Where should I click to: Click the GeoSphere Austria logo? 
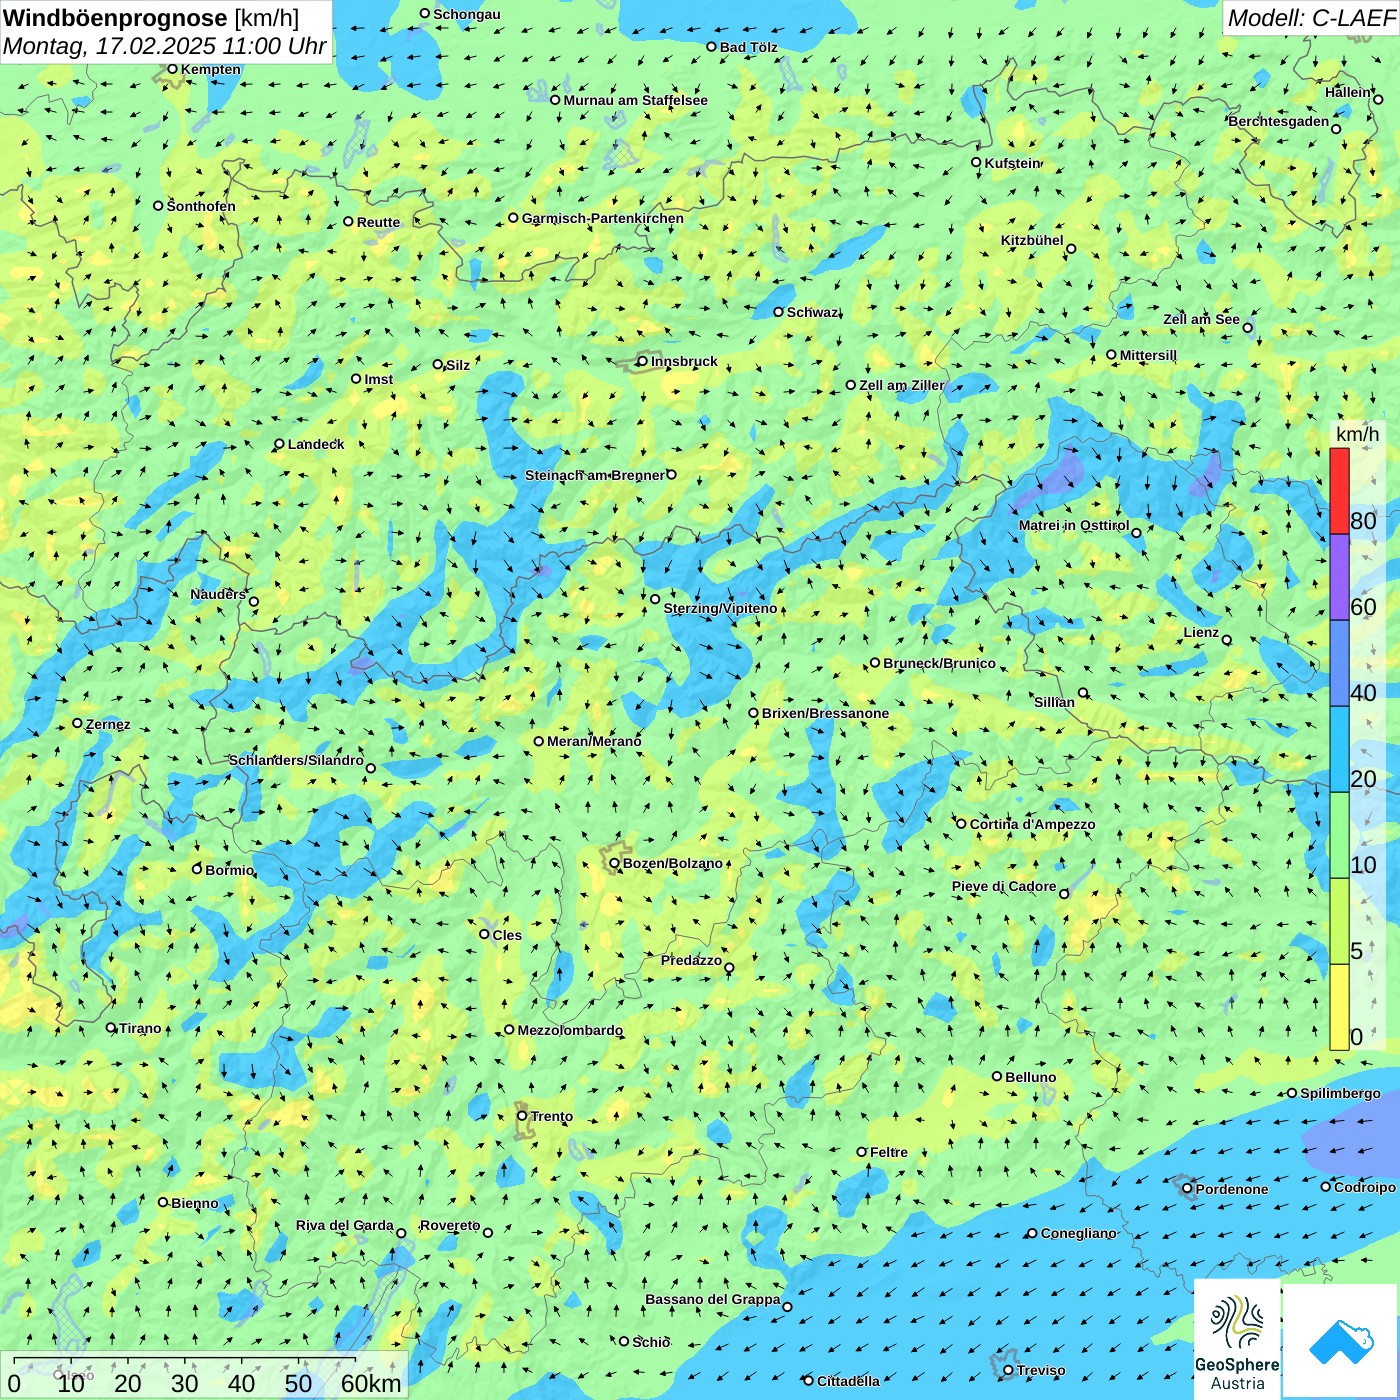1237,1339
